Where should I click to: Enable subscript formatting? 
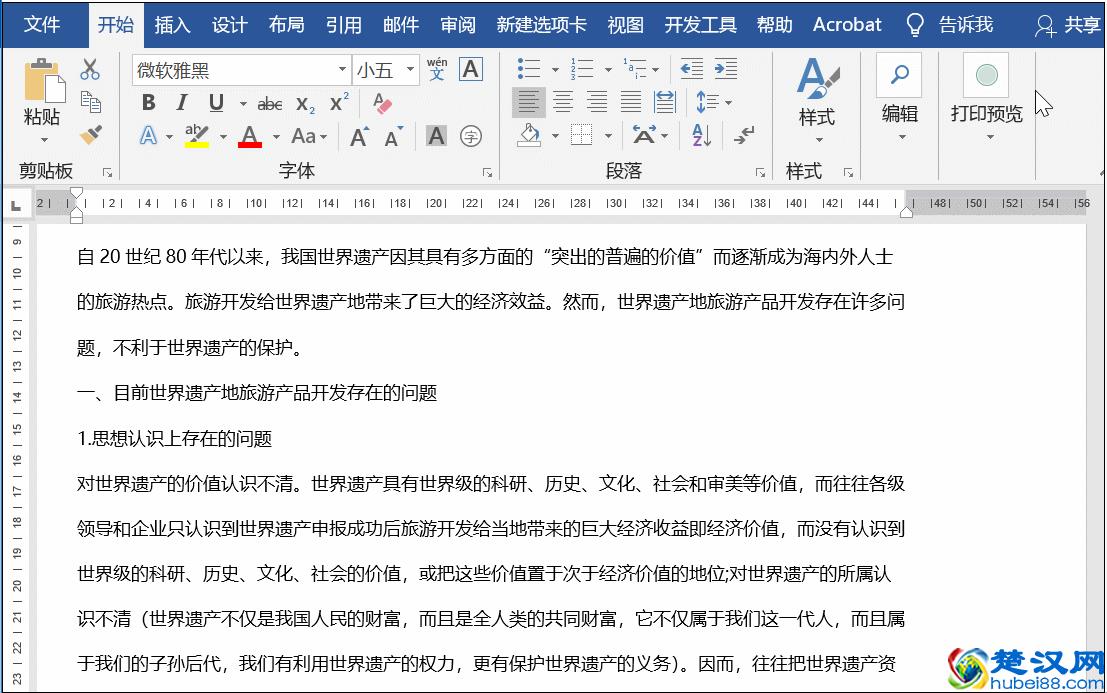[x=306, y=102]
